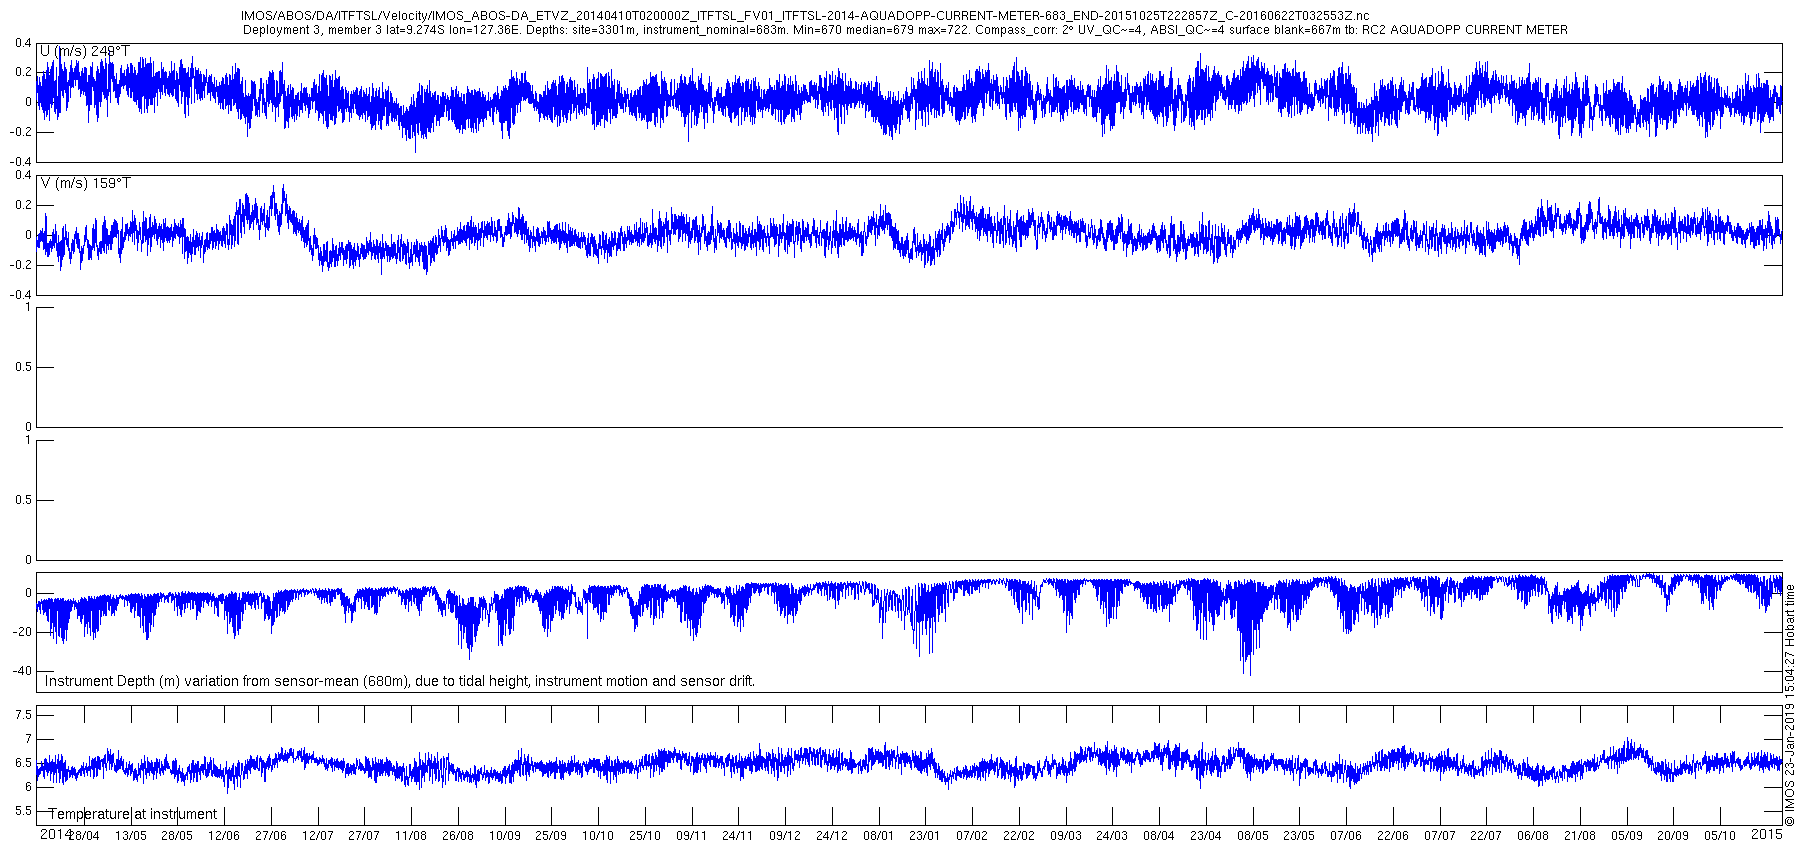Screen dimensions: 1800x850
Task: Select the 23/04 date tick label
Action: (x=1206, y=836)
